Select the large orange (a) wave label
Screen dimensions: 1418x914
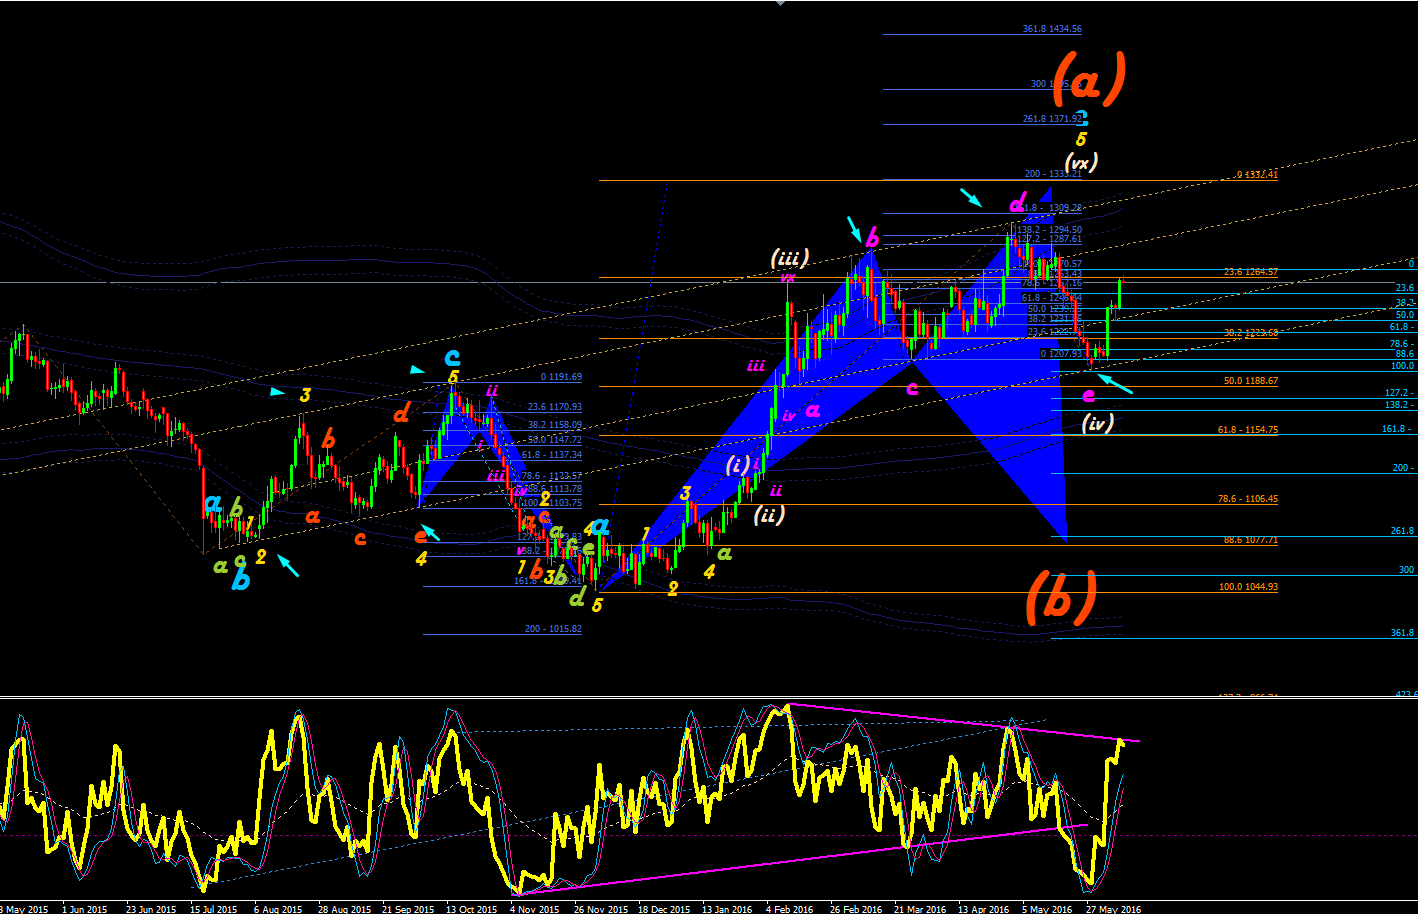coord(1090,78)
